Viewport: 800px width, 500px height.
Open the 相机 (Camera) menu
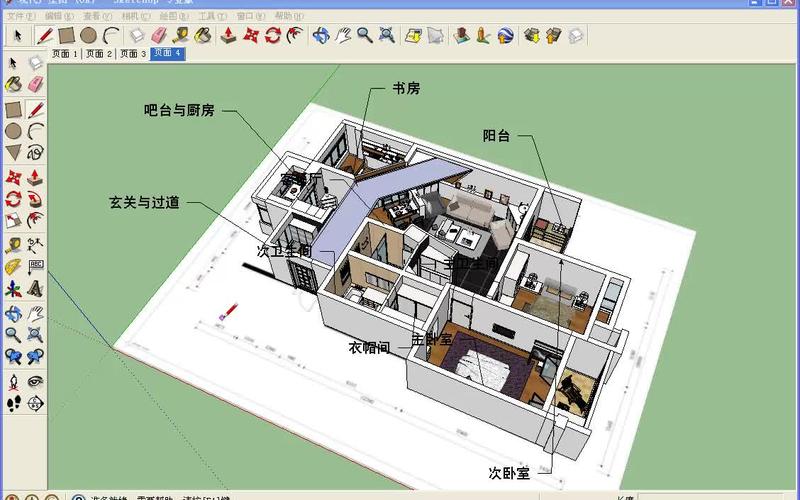click(x=136, y=16)
